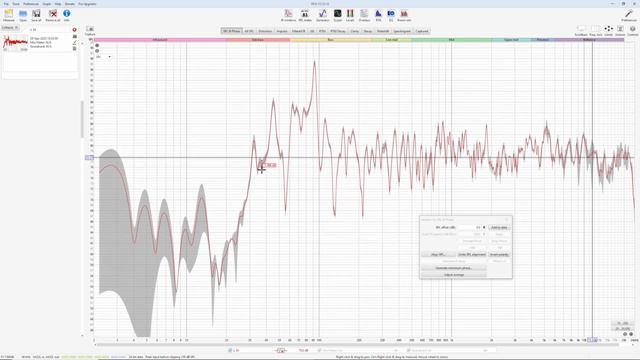Open the Scope tool
Screen dimensions: 640x360
(338, 15)
